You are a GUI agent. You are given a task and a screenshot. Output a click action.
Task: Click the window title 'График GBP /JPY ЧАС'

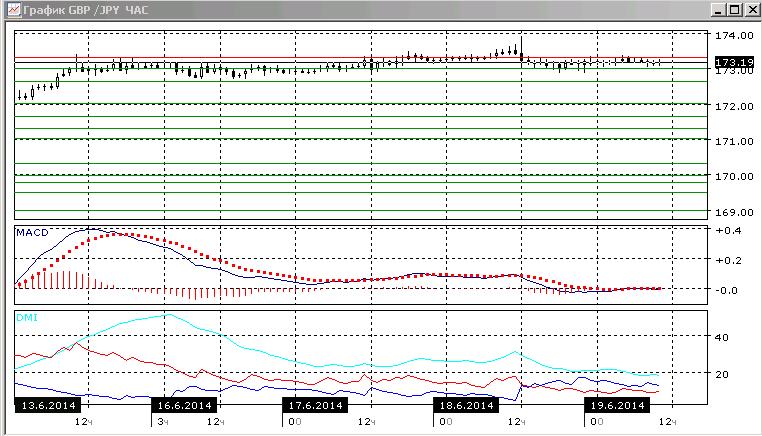tap(86, 10)
